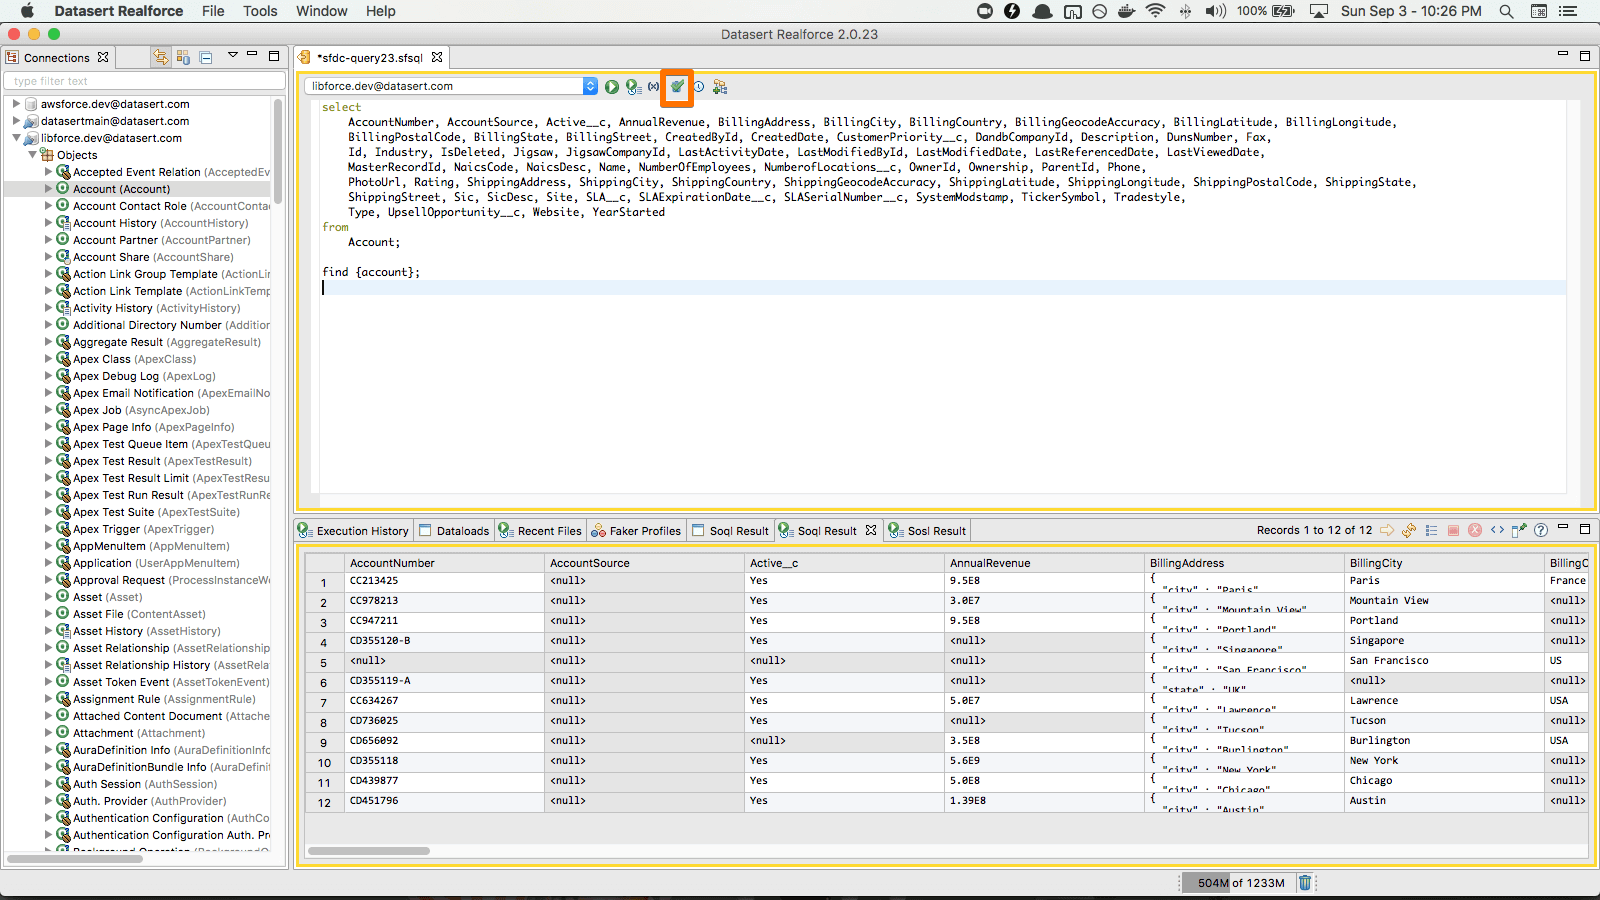This screenshot has width=1600, height=900.
Task: Click Collapse All icon in Connections panel
Action: click(x=205, y=58)
